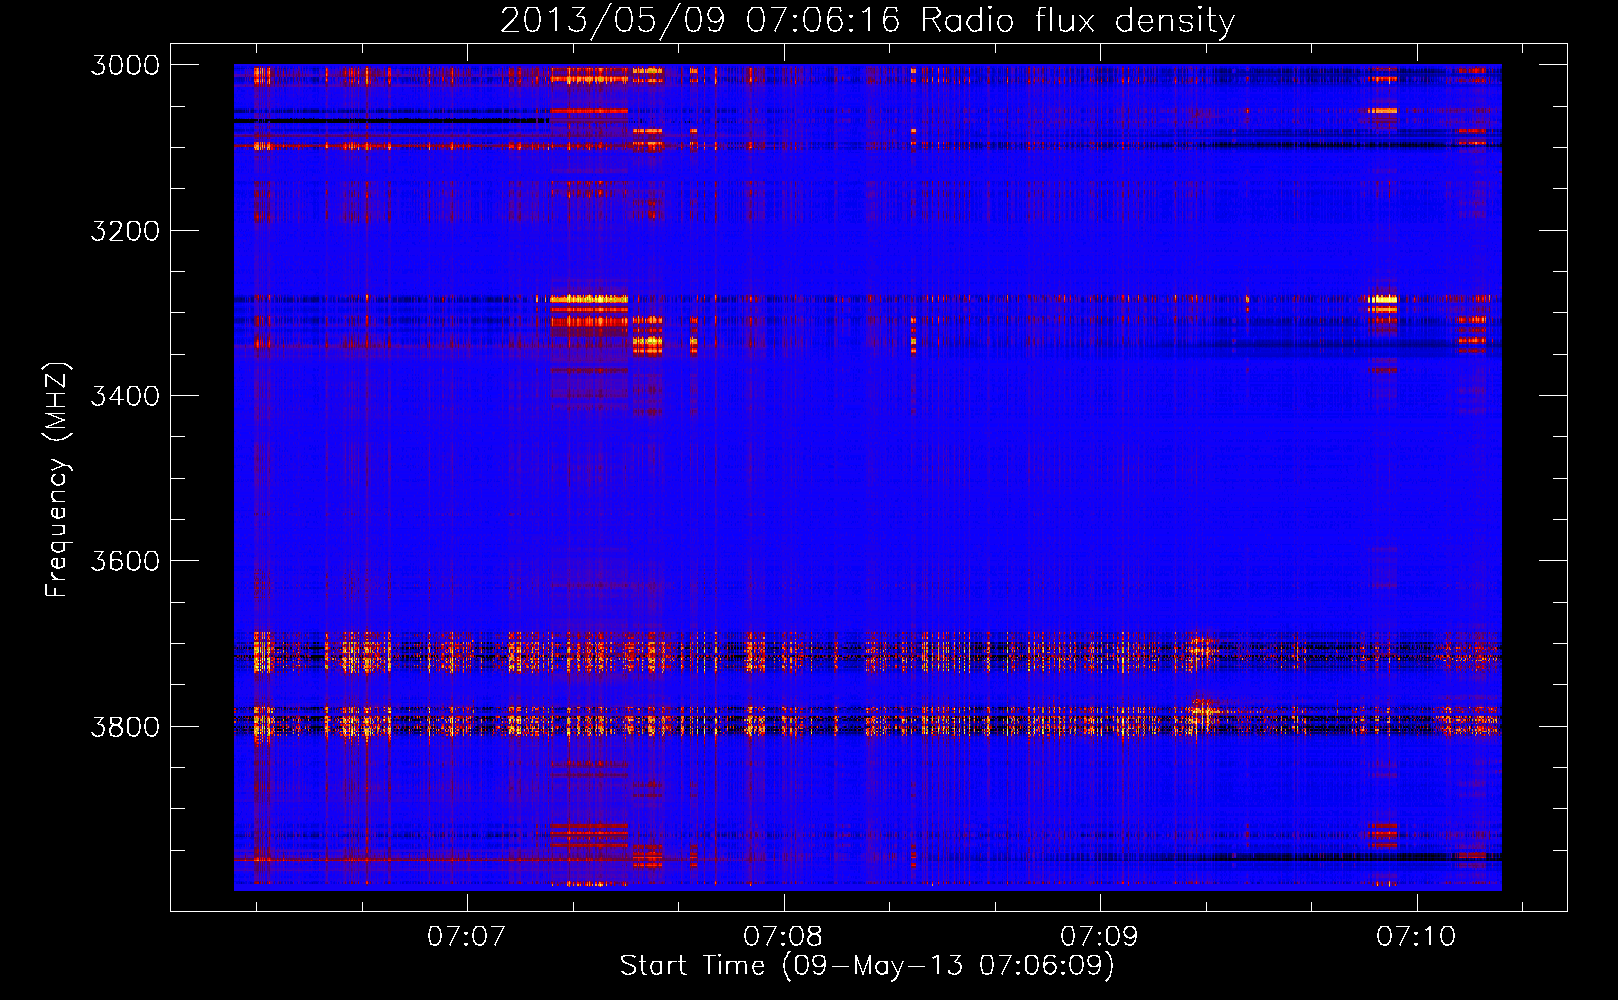Click the "Start Time (09-May-13 07:06:09)" label
1618x1000 pixels.
tap(867, 966)
